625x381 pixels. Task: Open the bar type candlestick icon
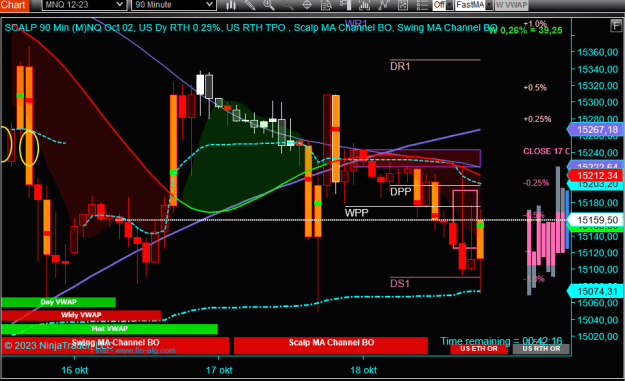(231, 5)
